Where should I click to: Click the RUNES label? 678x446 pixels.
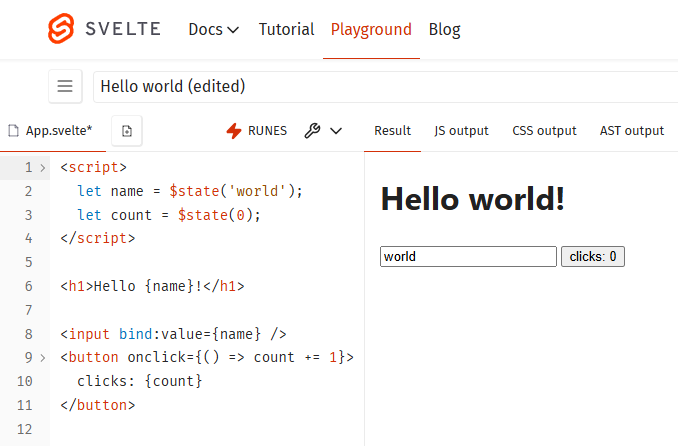pyautogui.click(x=267, y=131)
